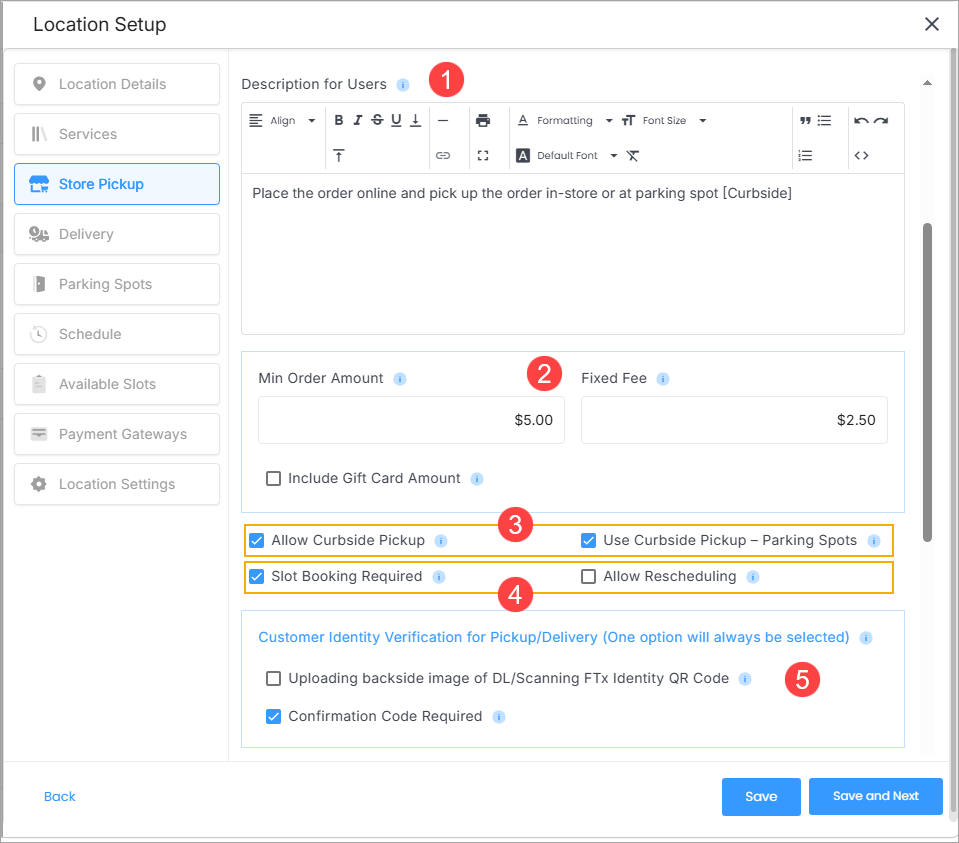This screenshot has width=959, height=843.
Task: Close the Location Setup dialog
Action: [x=931, y=24]
